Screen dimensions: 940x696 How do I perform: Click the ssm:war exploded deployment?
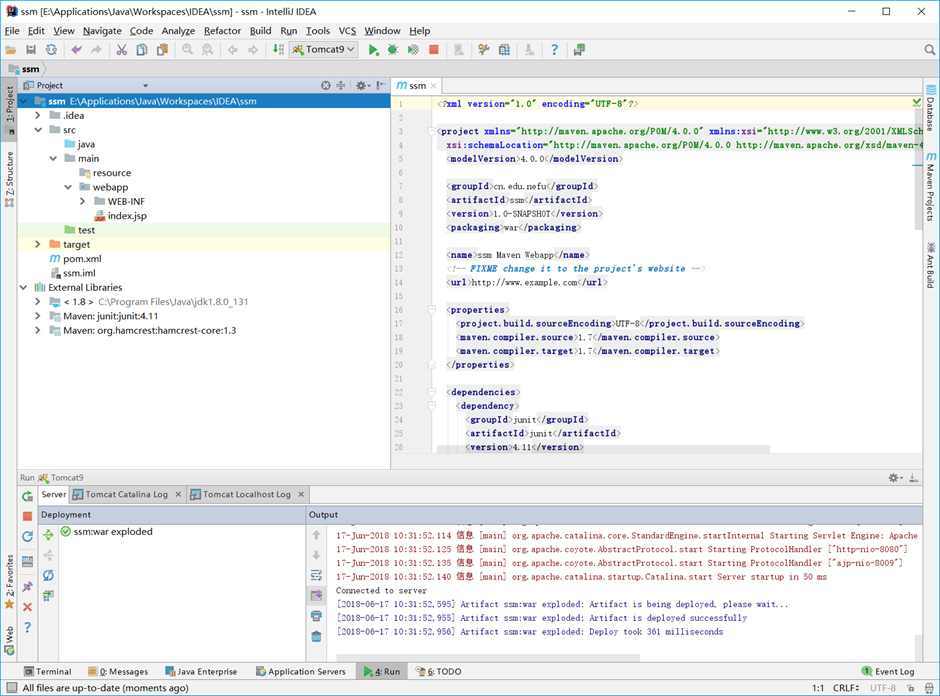113,532
